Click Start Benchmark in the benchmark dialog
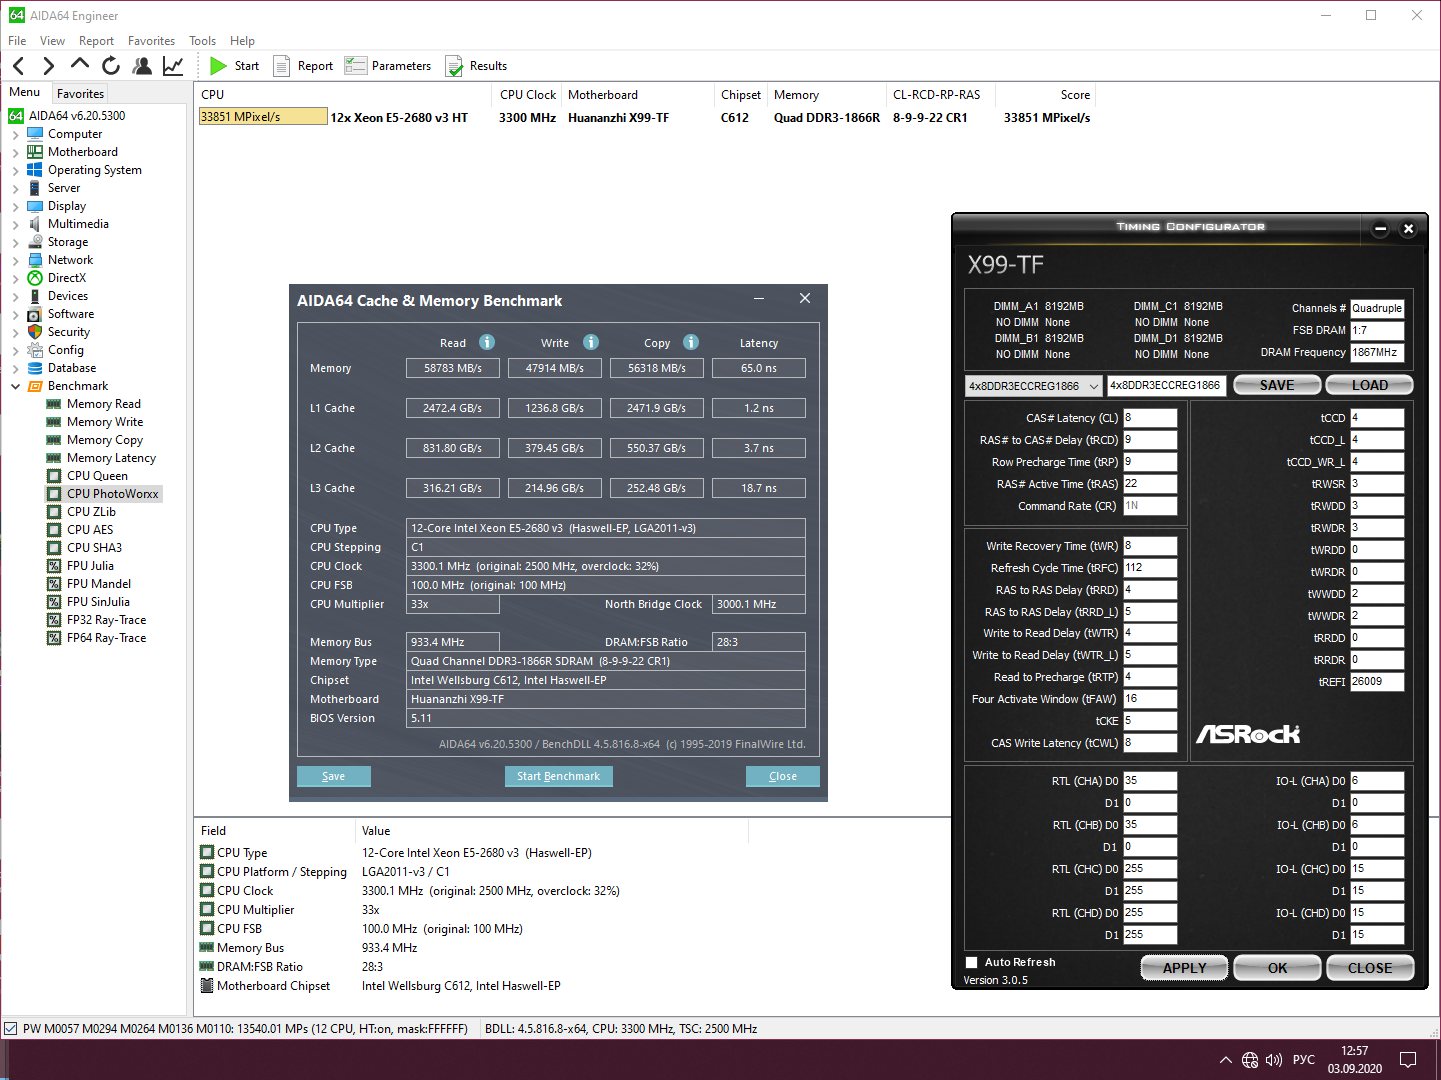 coord(558,776)
